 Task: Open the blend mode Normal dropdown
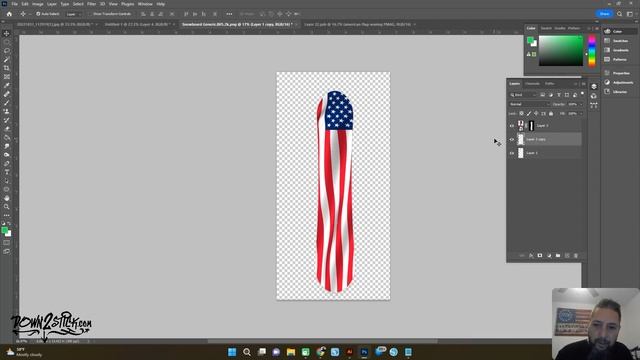529,104
